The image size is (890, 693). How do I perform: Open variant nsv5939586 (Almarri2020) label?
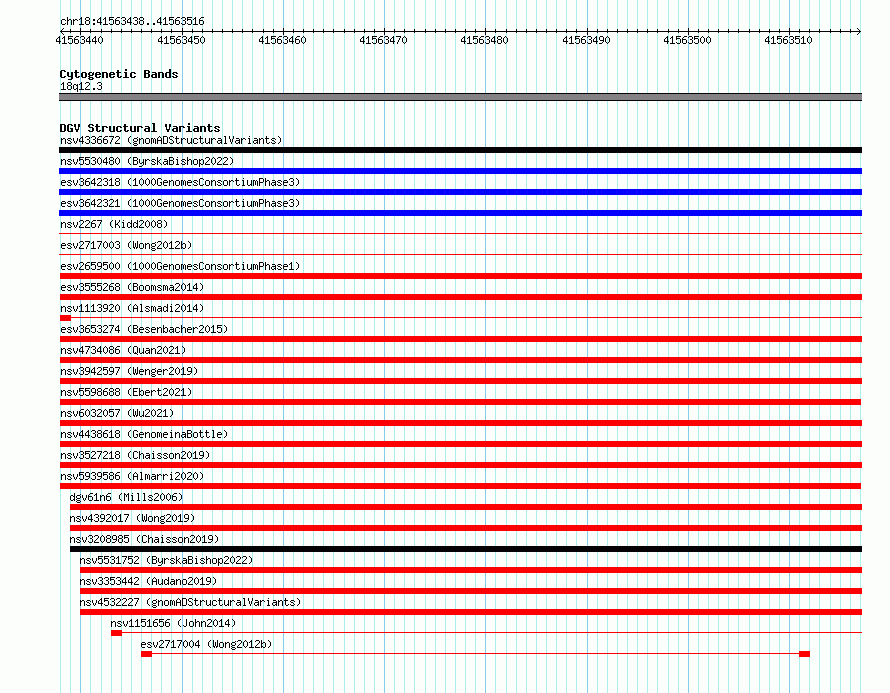point(132,476)
